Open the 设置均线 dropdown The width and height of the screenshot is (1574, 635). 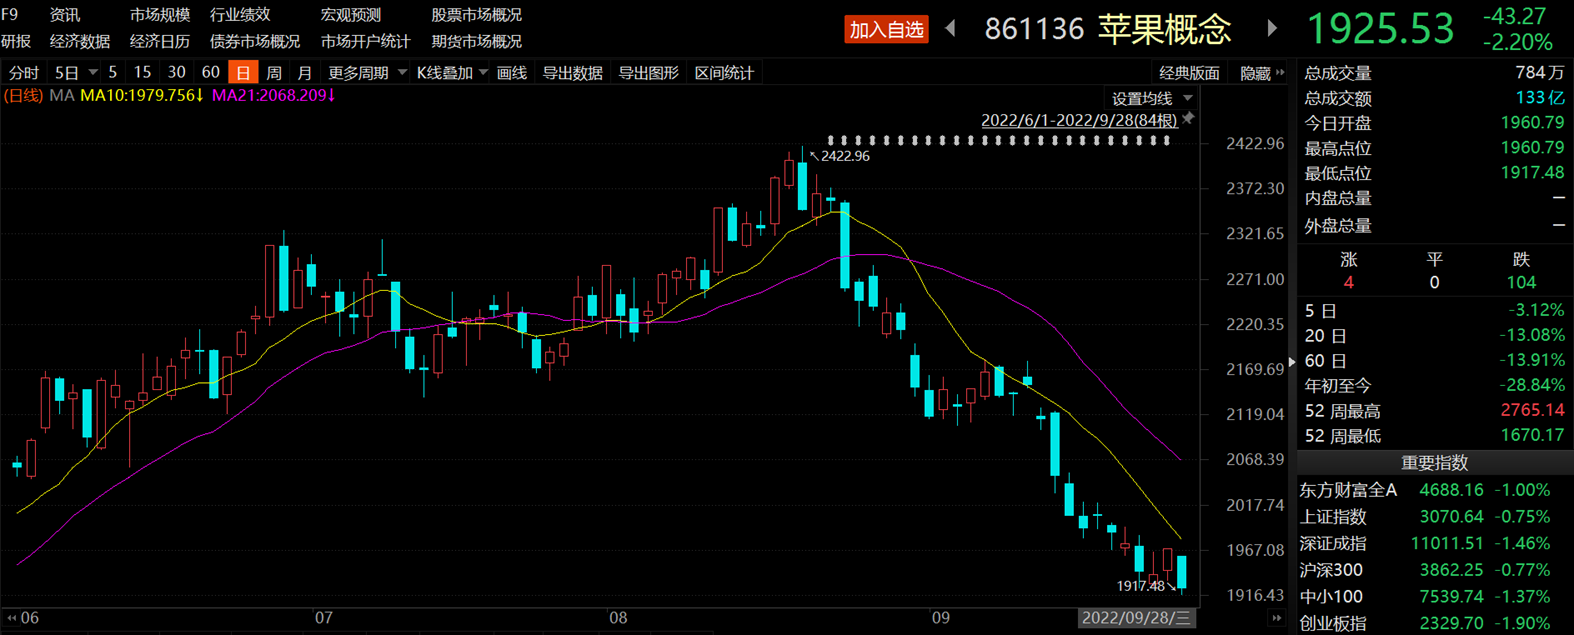click(x=1188, y=99)
